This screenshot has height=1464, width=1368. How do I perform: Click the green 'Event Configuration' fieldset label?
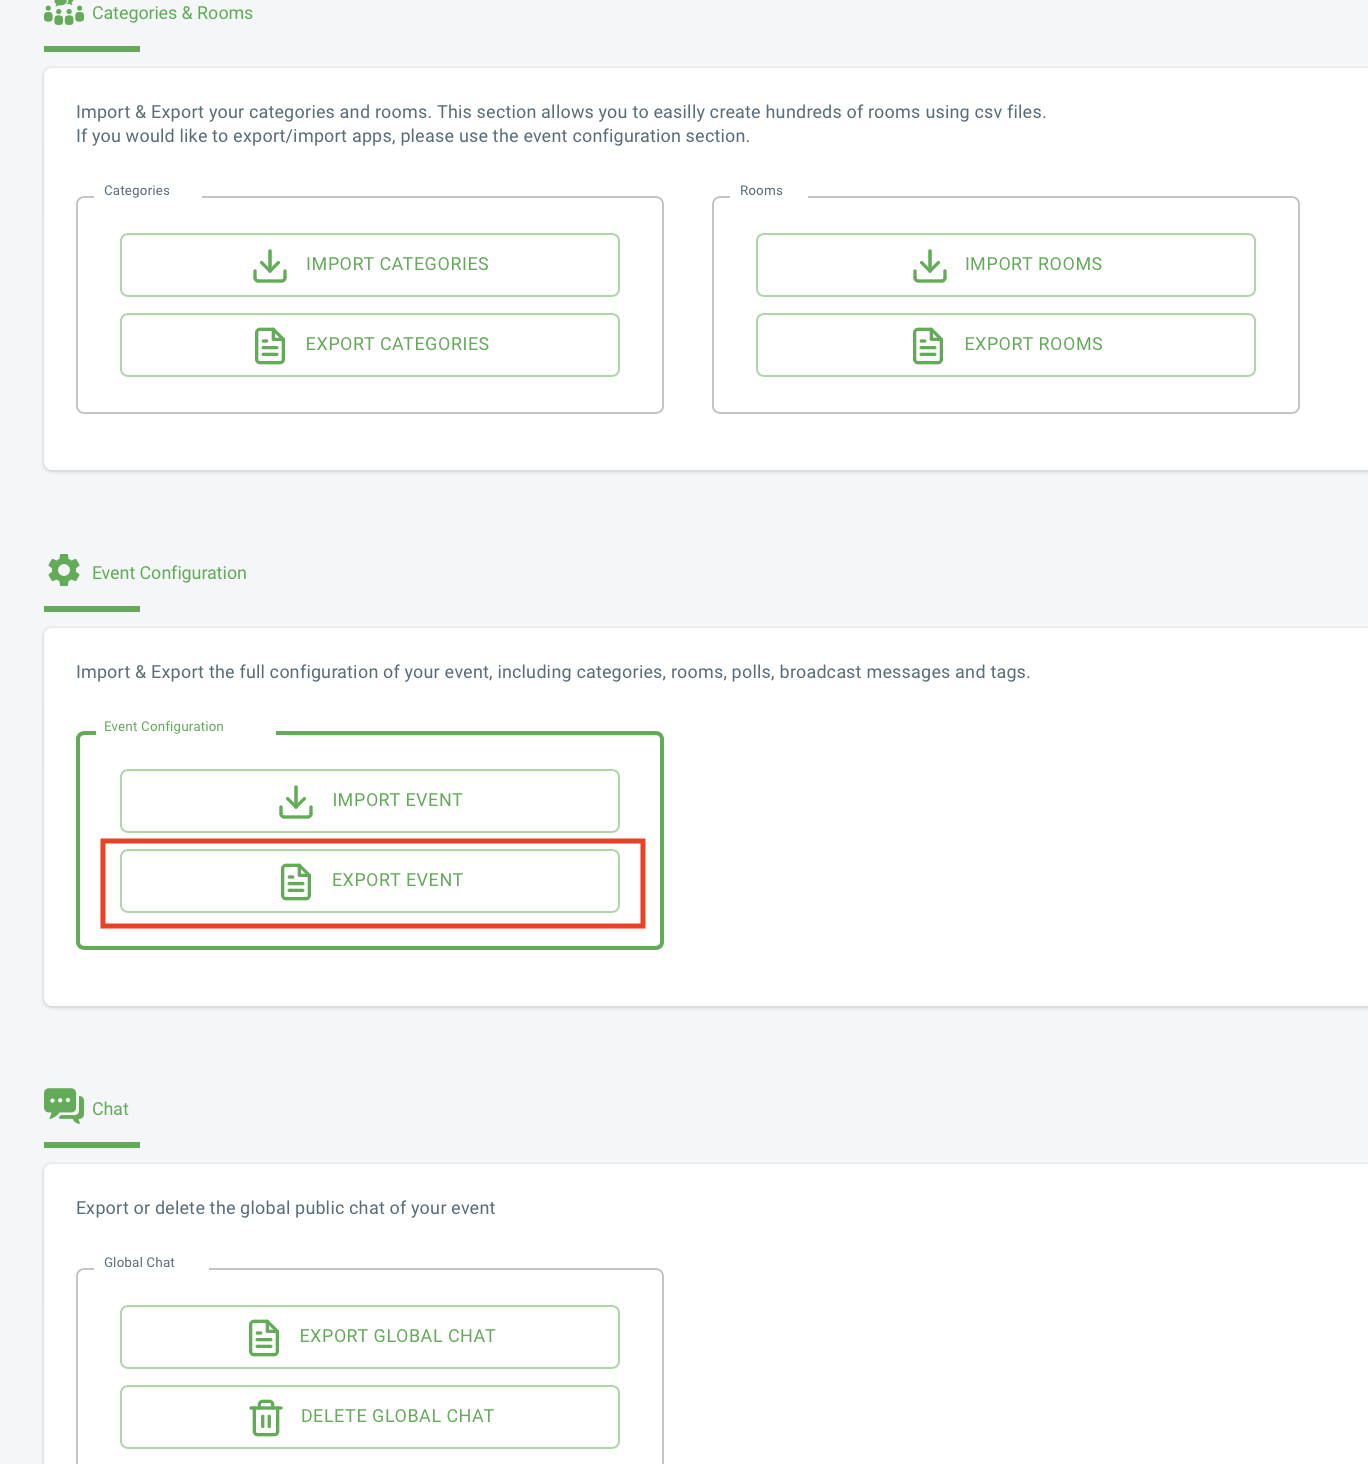164,727
